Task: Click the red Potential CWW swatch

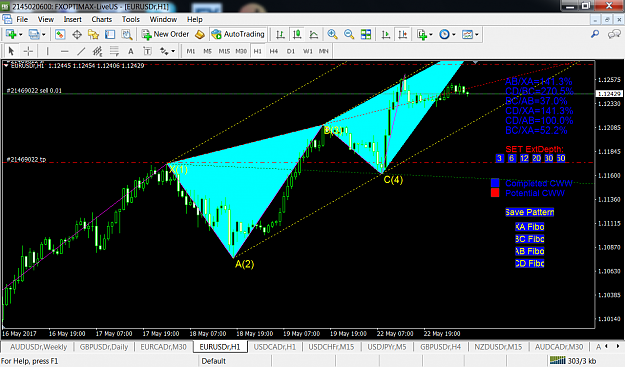Action: [495, 193]
